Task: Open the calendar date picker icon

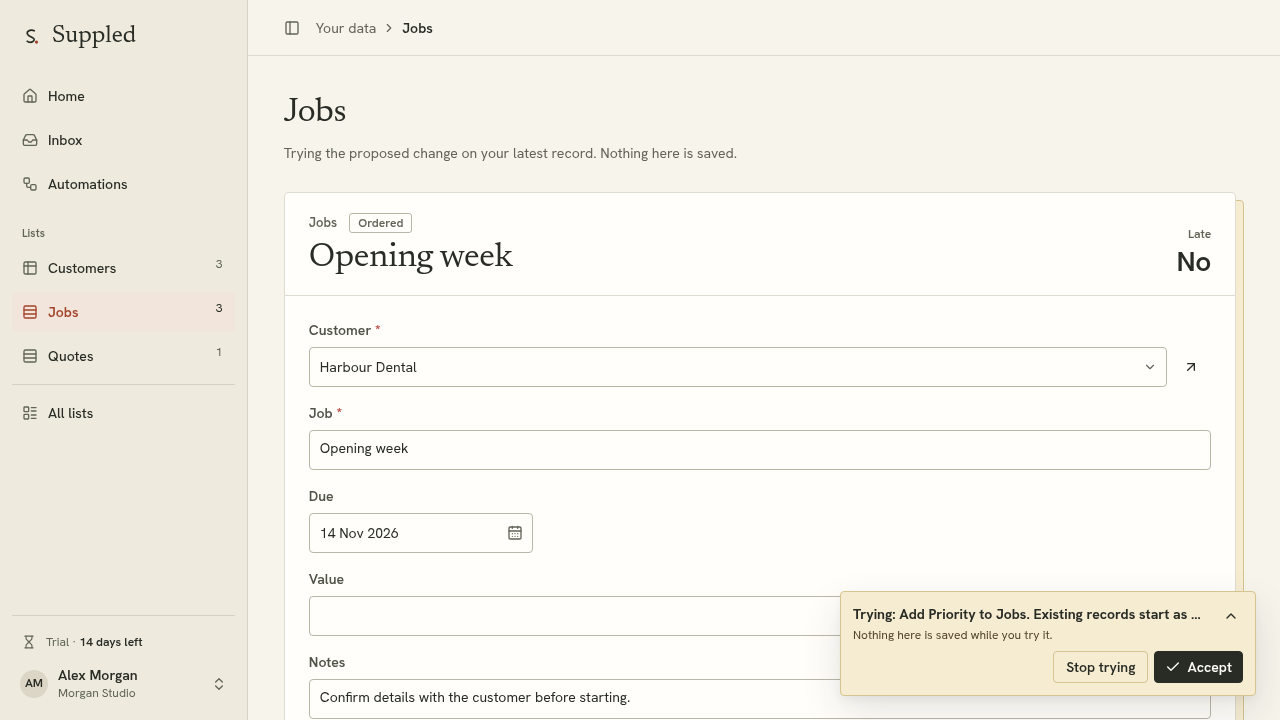Action: pos(515,533)
